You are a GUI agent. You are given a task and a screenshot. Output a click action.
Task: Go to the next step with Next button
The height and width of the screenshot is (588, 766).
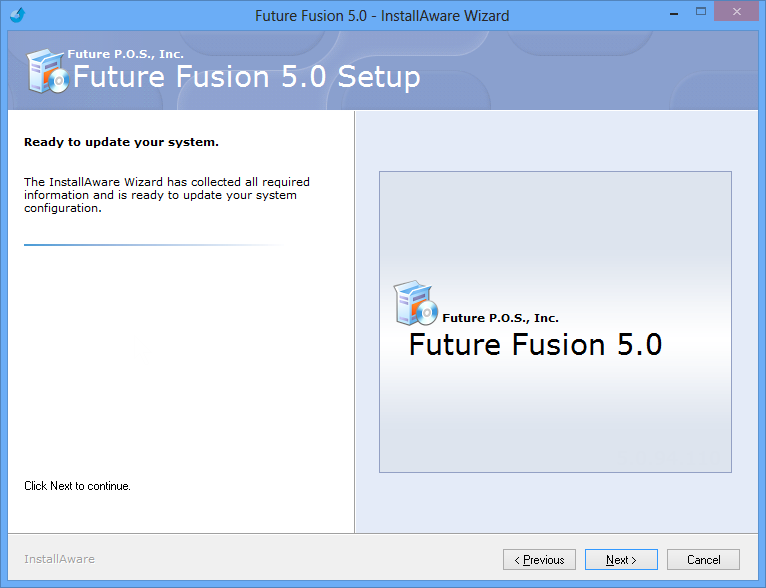(621, 560)
